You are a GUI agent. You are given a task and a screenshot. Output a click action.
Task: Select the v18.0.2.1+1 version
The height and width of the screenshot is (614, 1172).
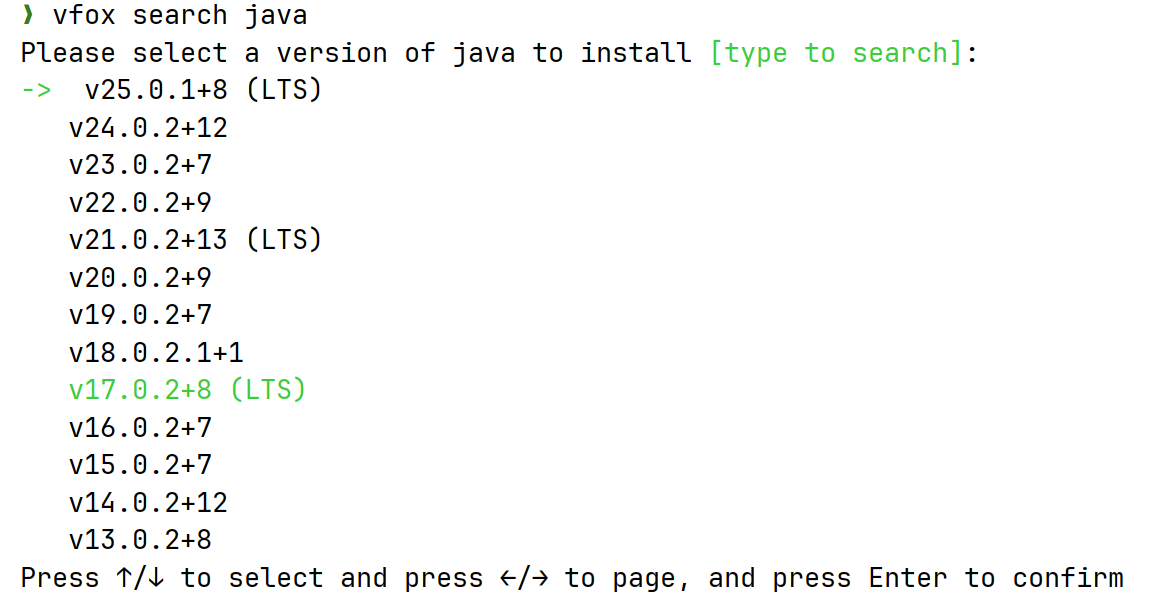156,353
